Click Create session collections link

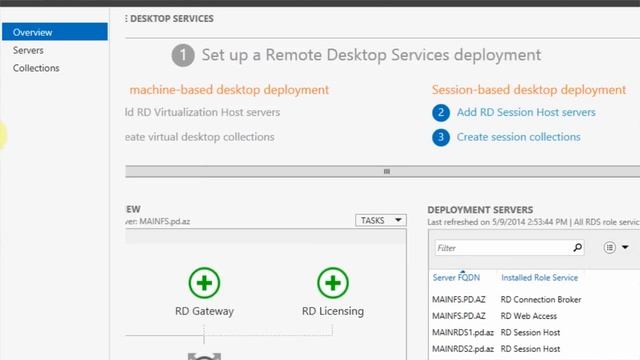point(518,137)
